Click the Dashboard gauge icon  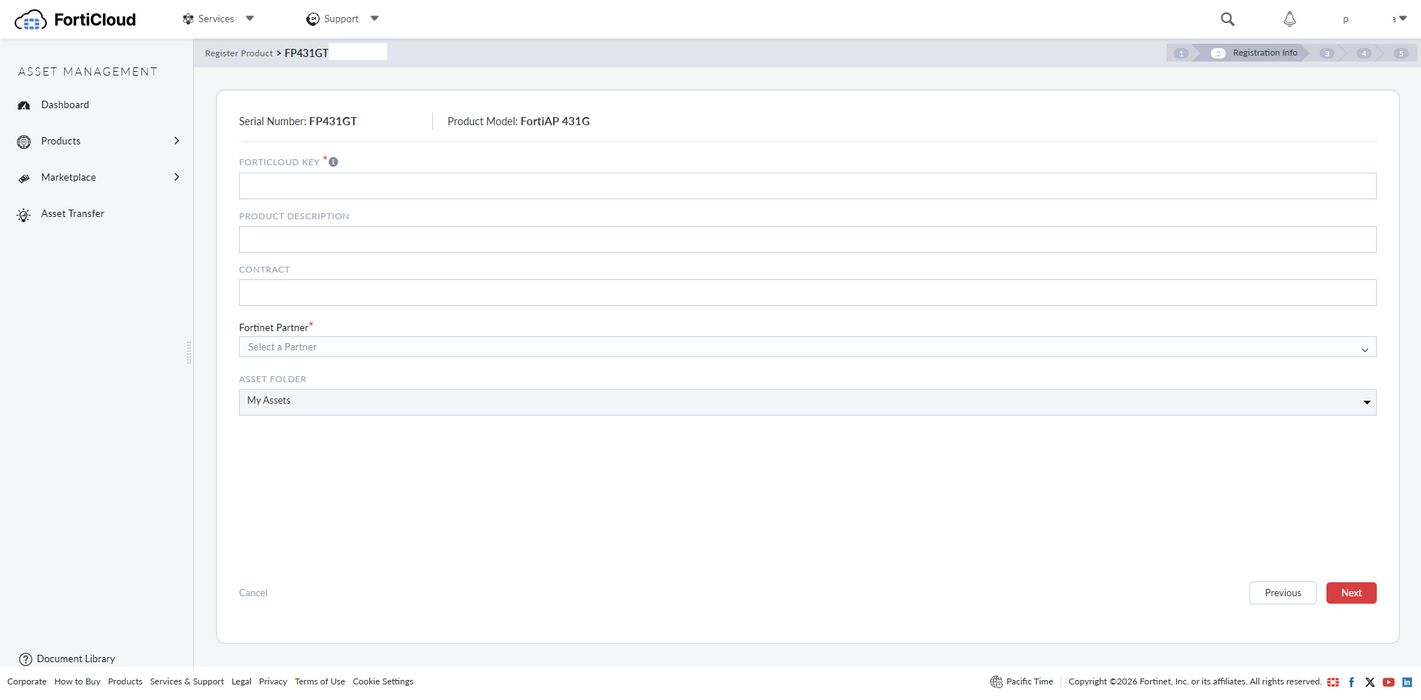pos(24,105)
